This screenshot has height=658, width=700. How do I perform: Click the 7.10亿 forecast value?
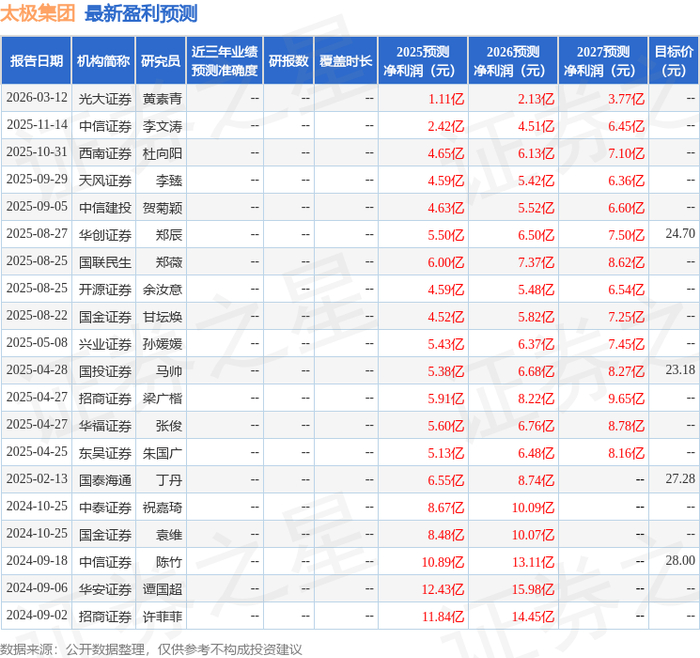click(626, 154)
